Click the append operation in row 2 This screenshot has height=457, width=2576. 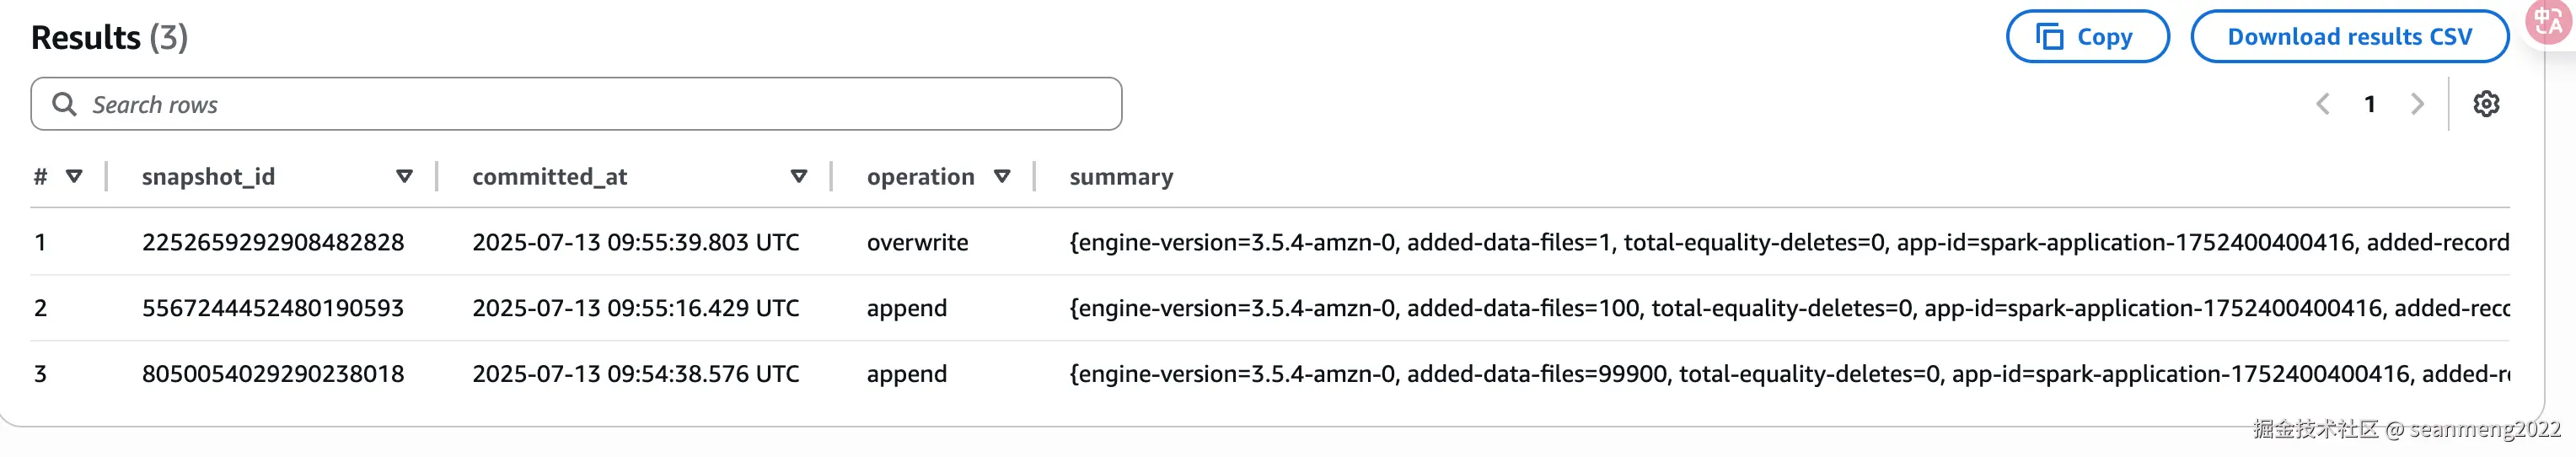click(906, 308)
